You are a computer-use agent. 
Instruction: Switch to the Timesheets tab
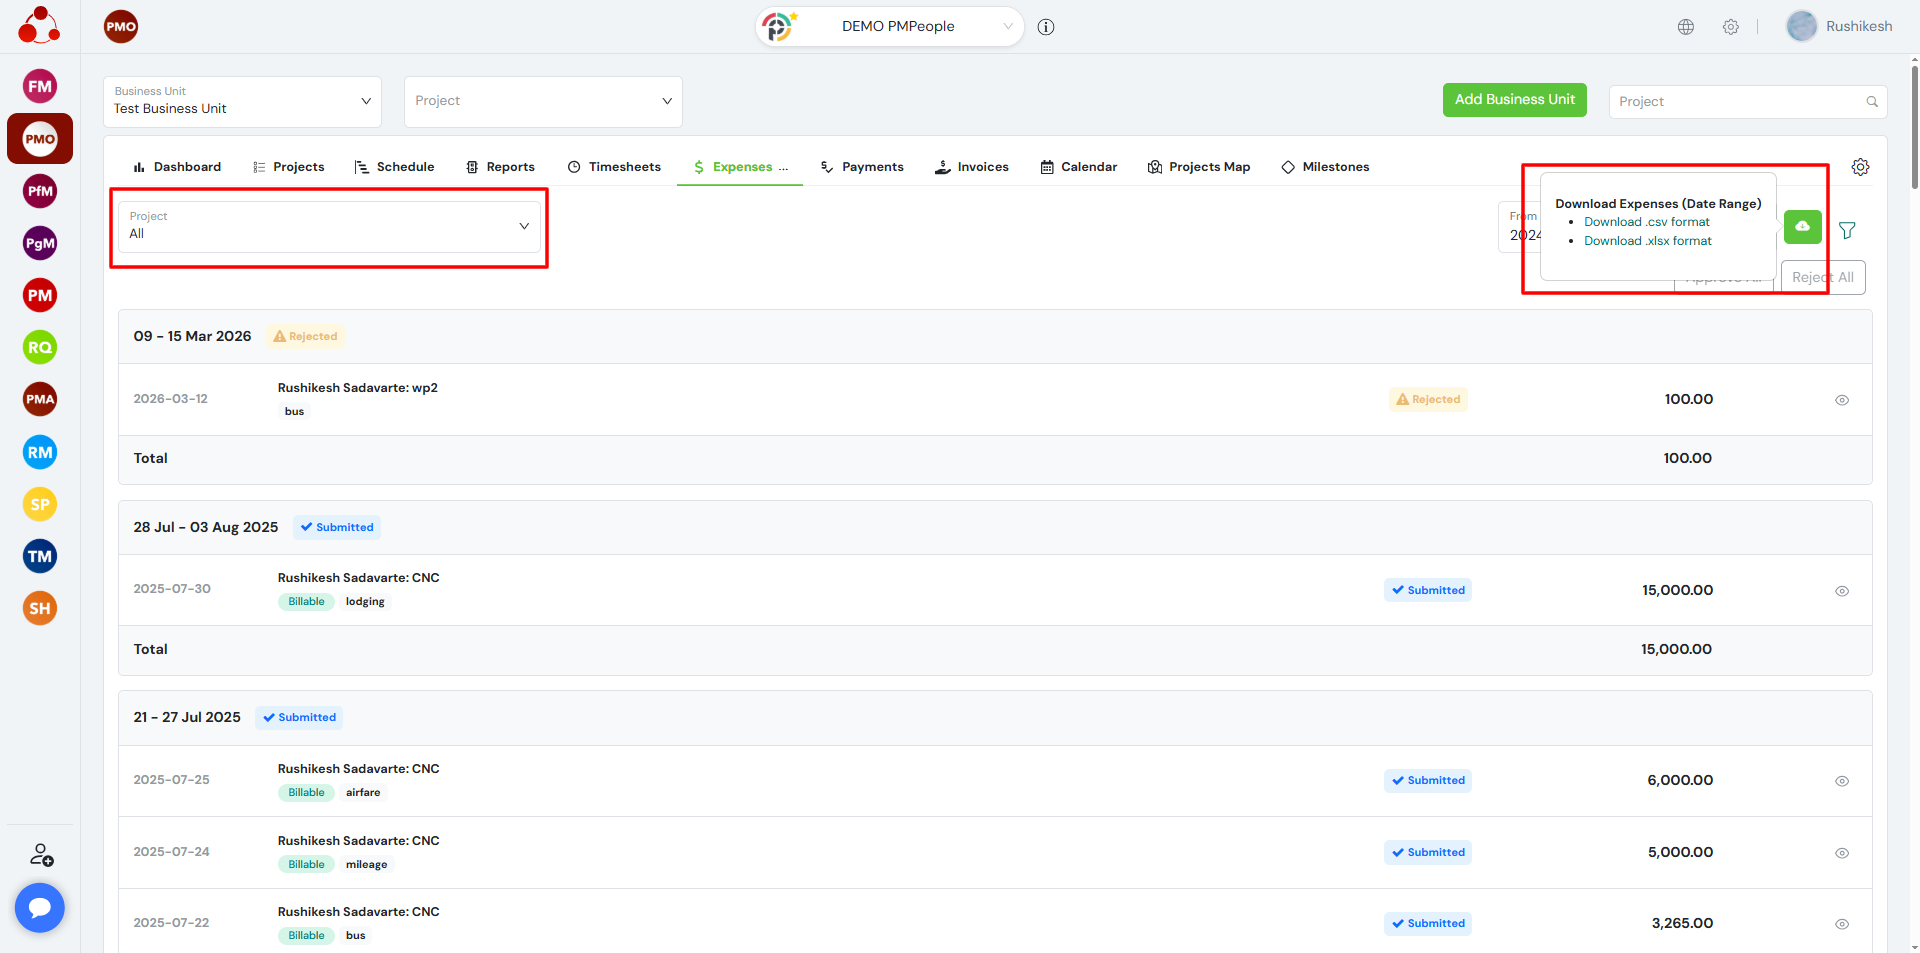[x=614, y=167]
